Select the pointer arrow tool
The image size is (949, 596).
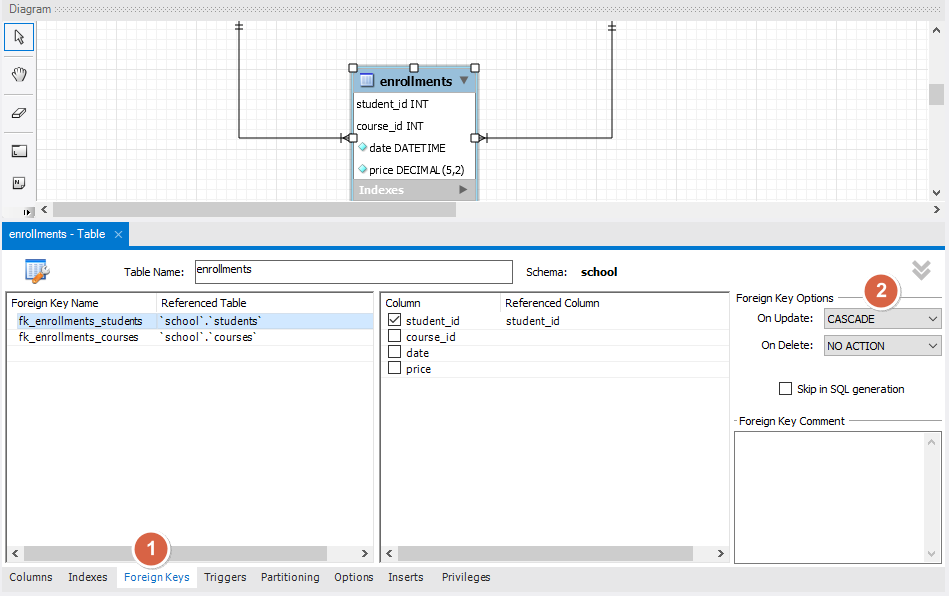click(x=19, y=38)
